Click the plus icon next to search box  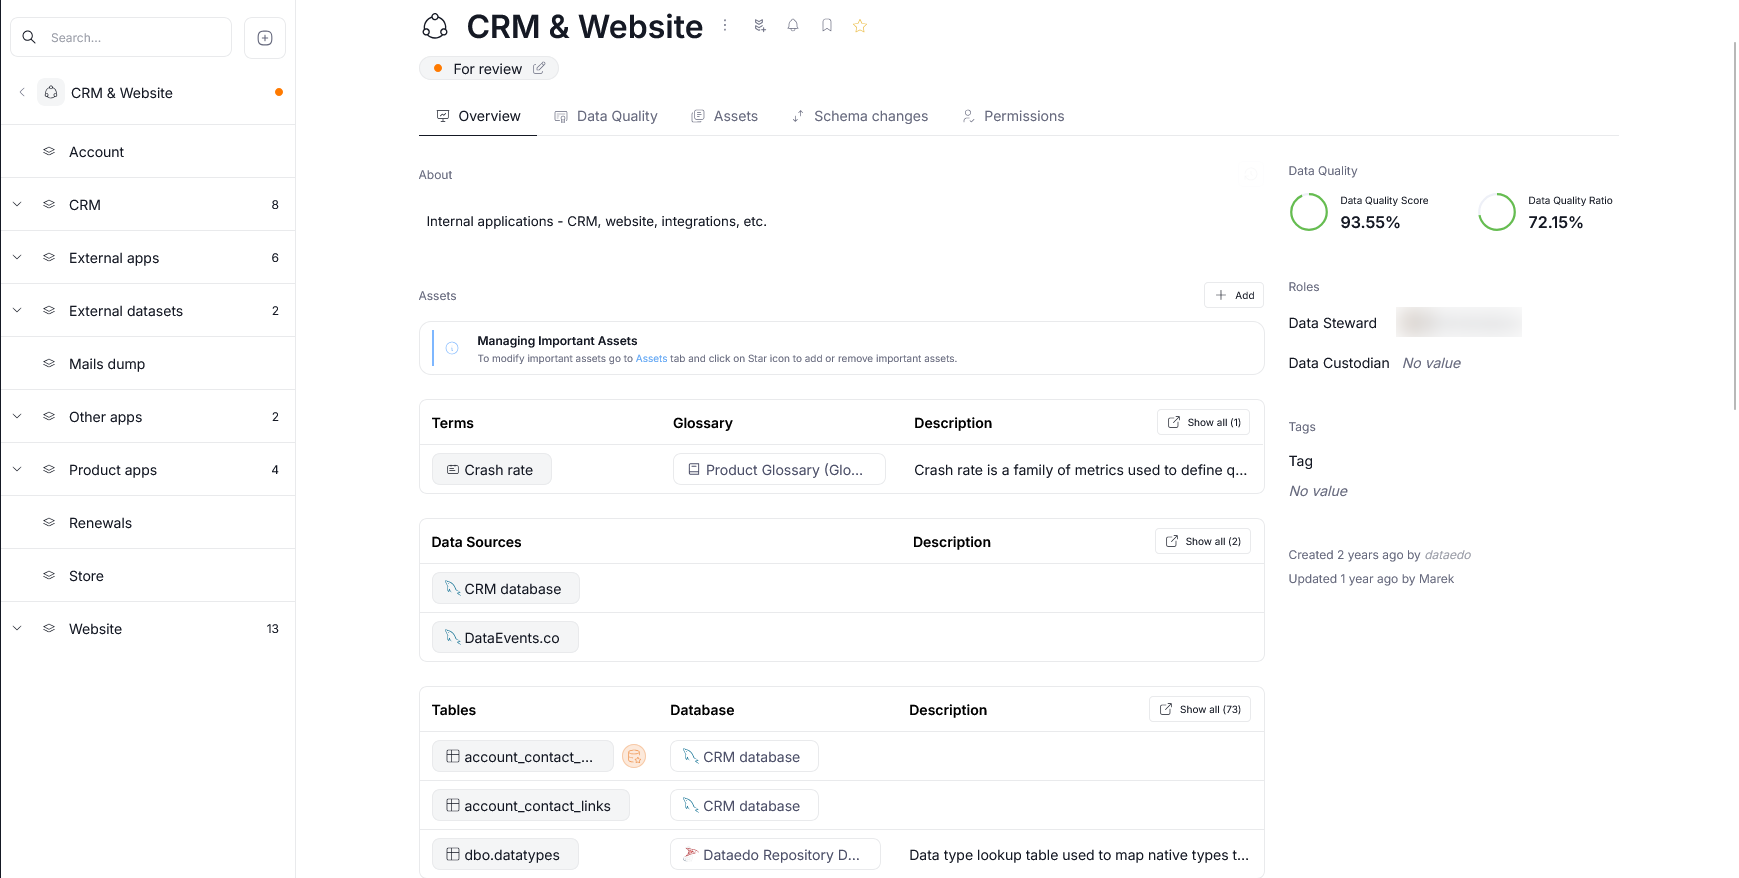coord(265,38)
